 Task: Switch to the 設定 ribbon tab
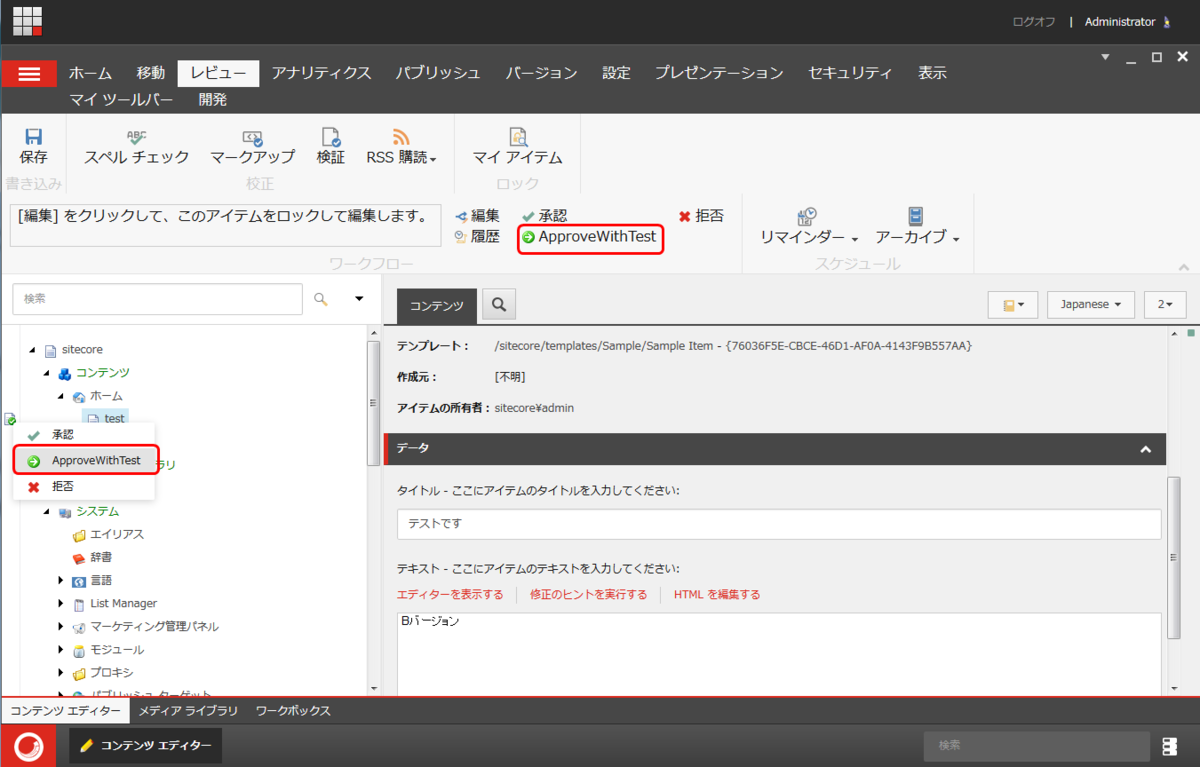tap(616, 73)
